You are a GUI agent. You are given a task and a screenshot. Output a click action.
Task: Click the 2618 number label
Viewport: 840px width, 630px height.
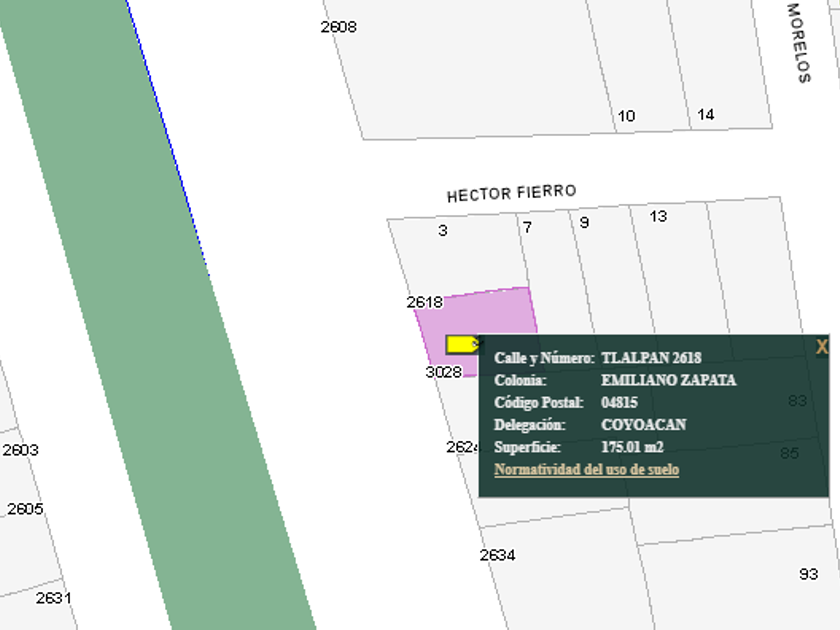point(425,303)
